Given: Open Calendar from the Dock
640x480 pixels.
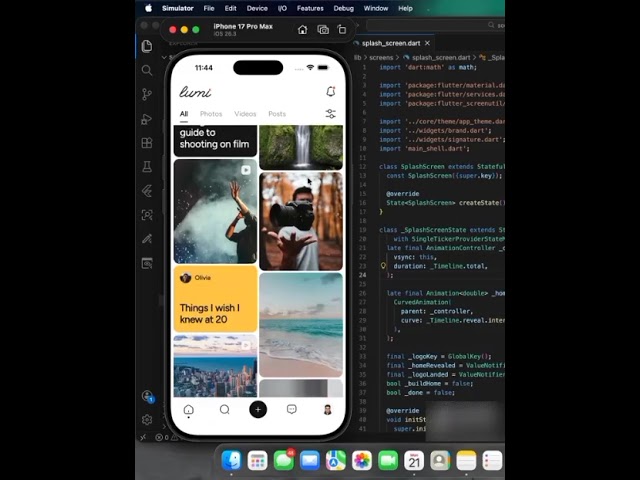Looking at the screenshot, I should (414, 460).
